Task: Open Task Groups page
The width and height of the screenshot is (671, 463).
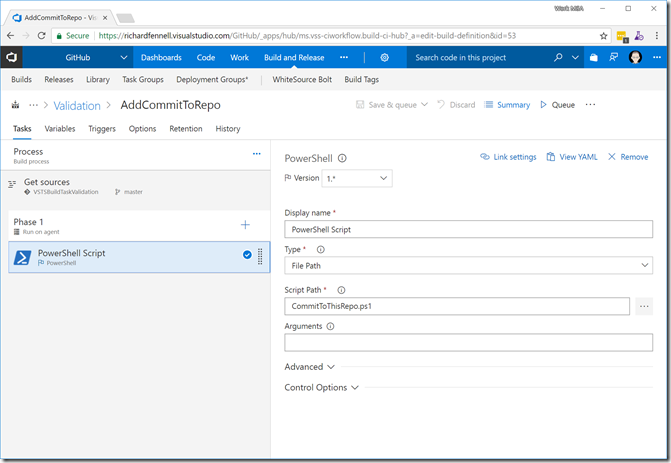Action: [143, 80]
